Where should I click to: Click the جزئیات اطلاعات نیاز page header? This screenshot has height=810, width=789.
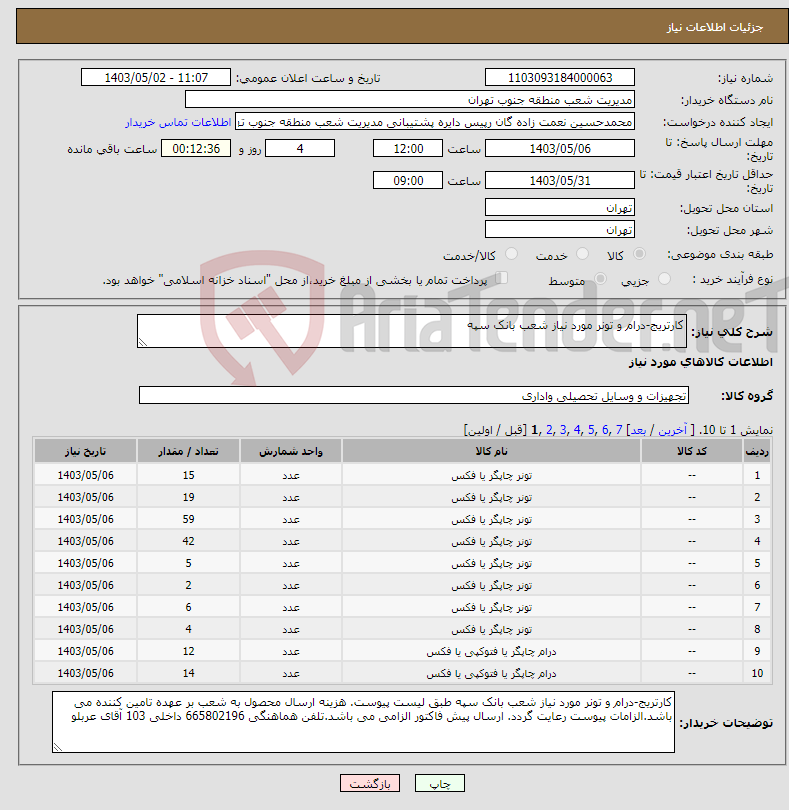pos(714,27)
